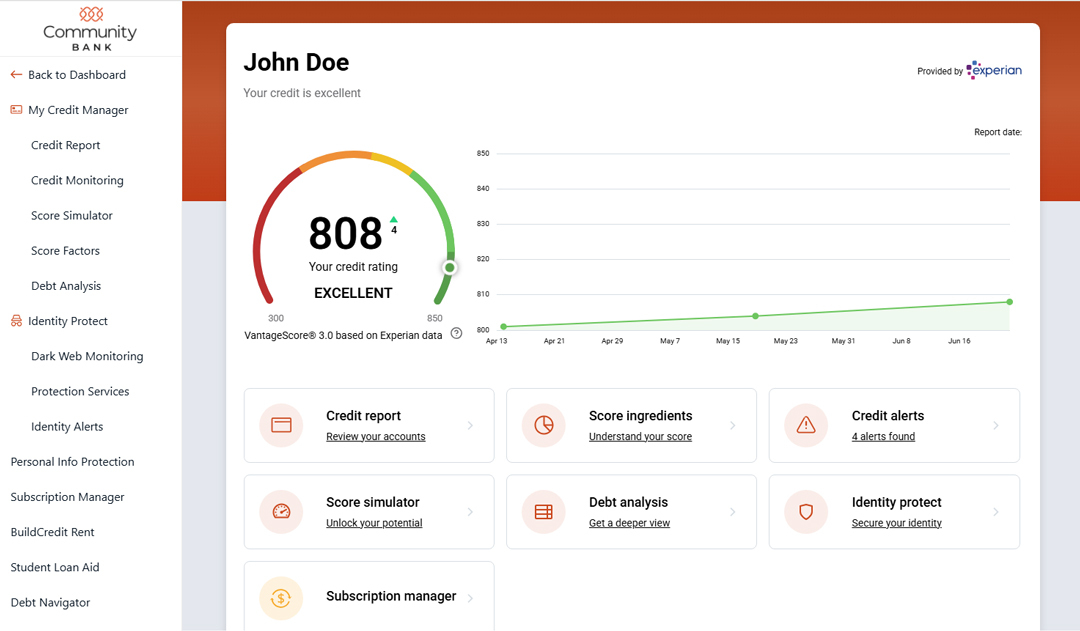Screen dimensions: 1080x631
Task: Click the John Doe heading
Action: pyautogui.click(x=296, y=62)
